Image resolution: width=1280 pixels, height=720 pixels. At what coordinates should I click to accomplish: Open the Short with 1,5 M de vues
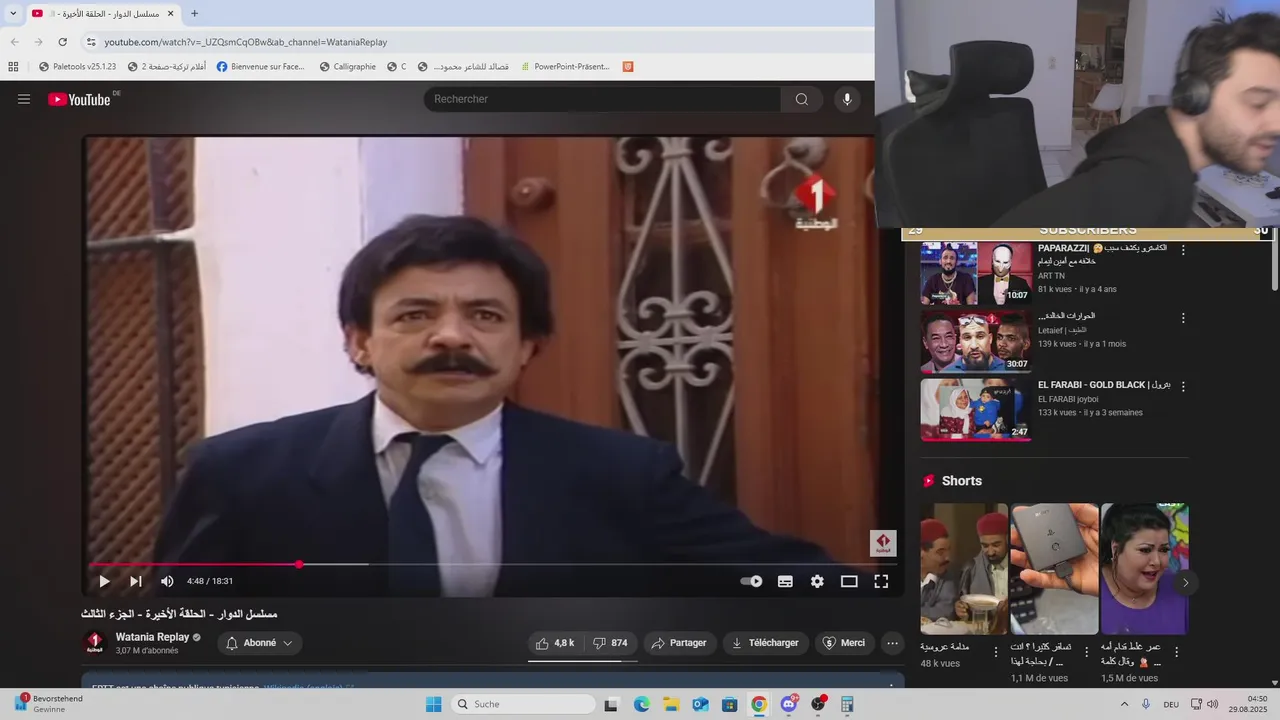1144,569
